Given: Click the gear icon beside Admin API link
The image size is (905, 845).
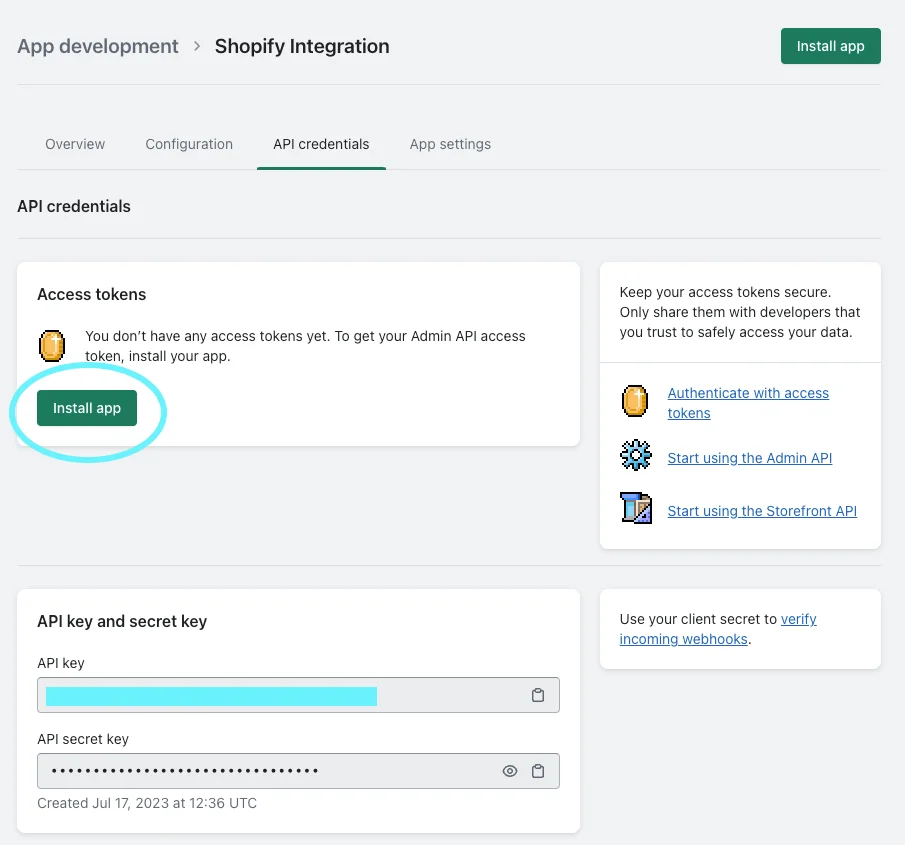Looking at the screenshot, I should tap(635, 455).
